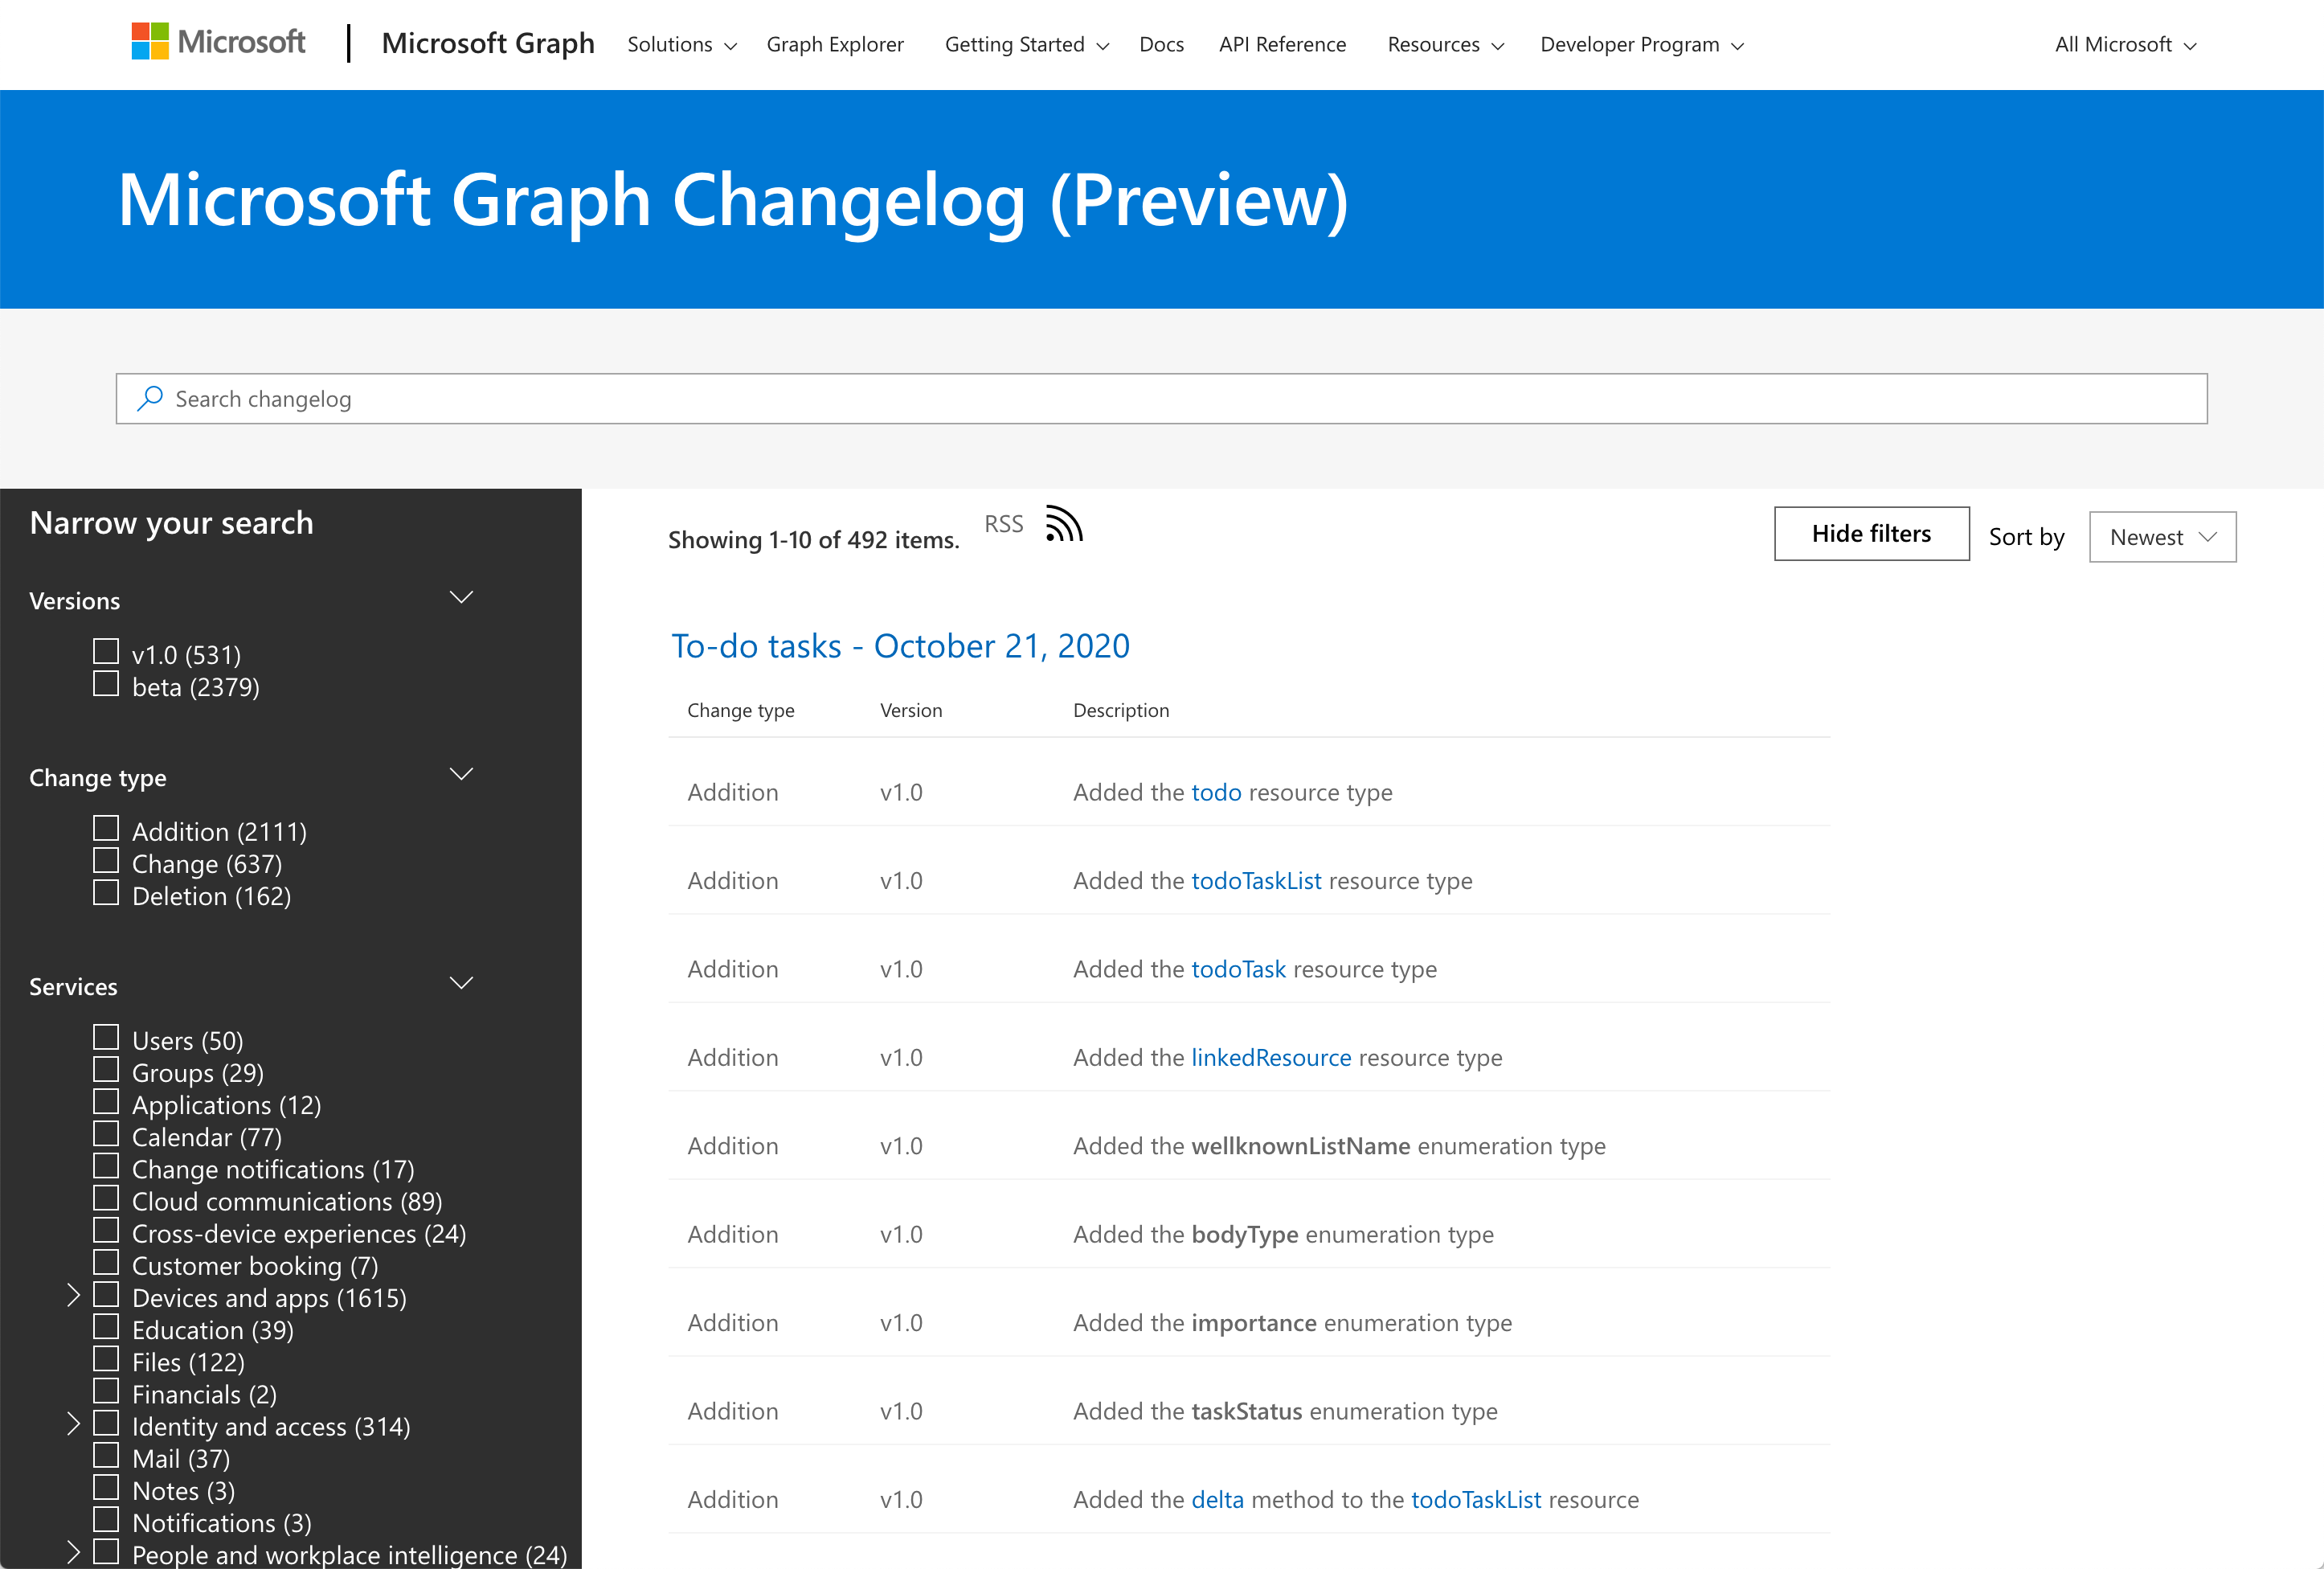Viewport: 2324px width, 1569px height.
Task: Tick the Notes (3) checkbox
Action: 106,1488
